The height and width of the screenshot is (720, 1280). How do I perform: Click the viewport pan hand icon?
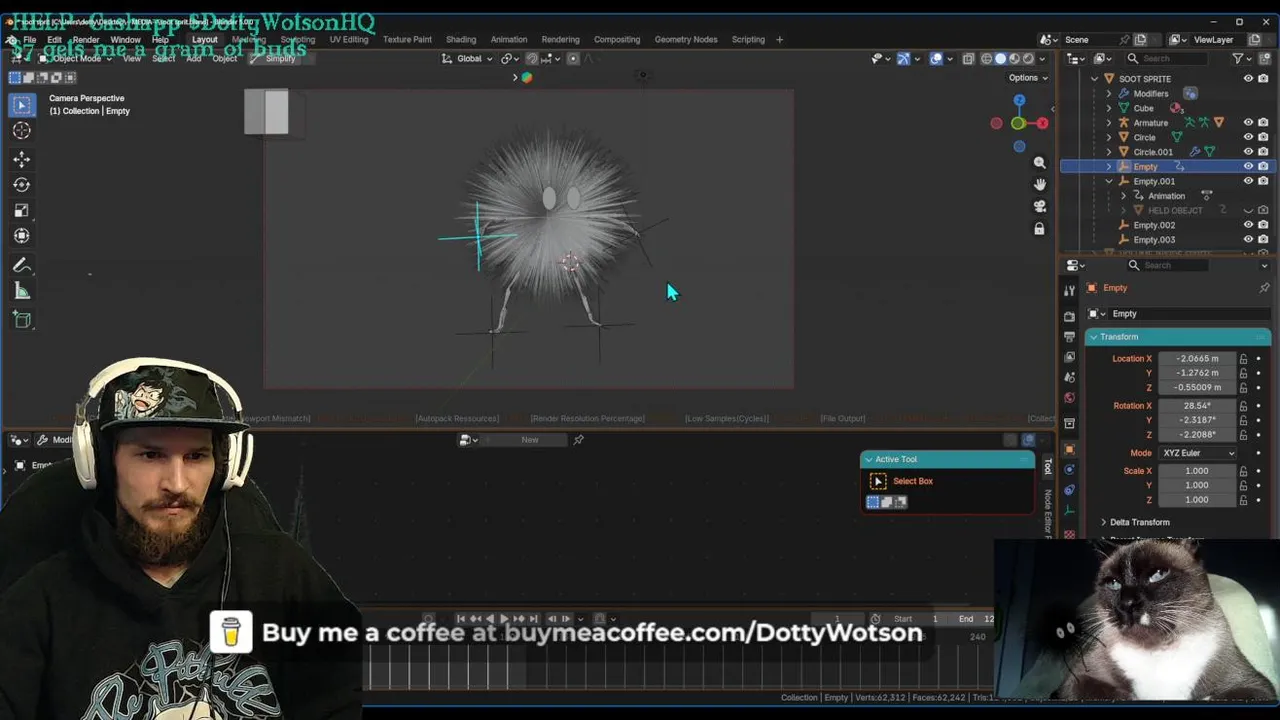tap(1039, 184)
